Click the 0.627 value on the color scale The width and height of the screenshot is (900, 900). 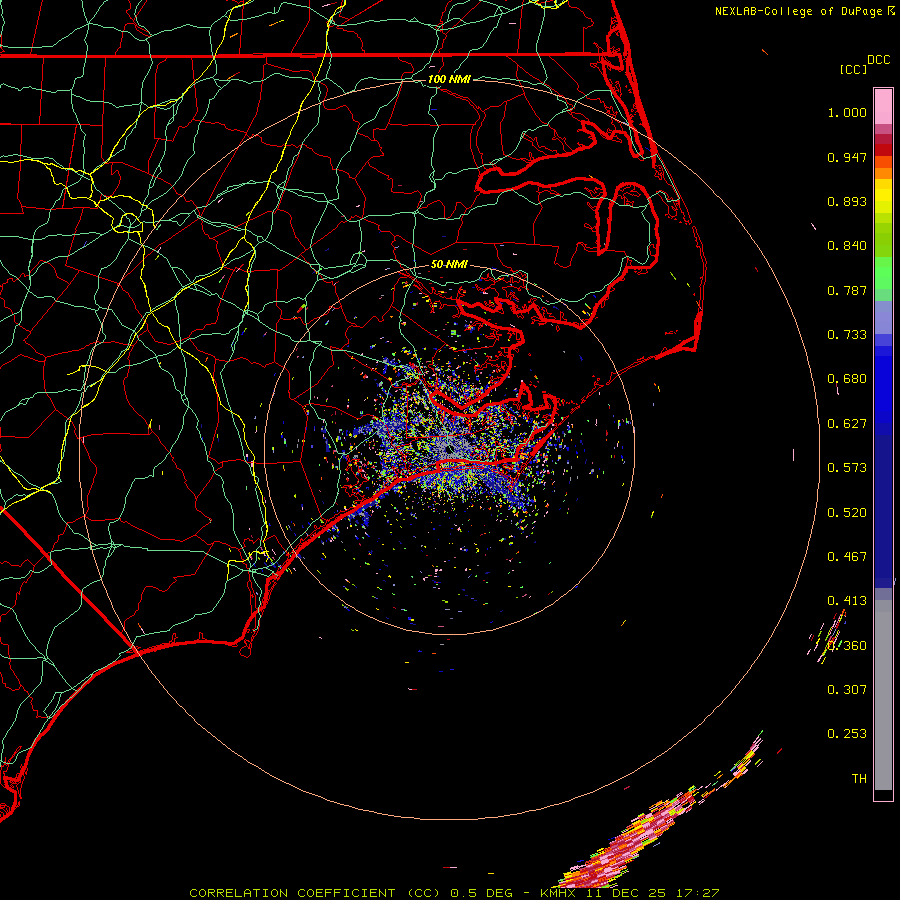847,424
